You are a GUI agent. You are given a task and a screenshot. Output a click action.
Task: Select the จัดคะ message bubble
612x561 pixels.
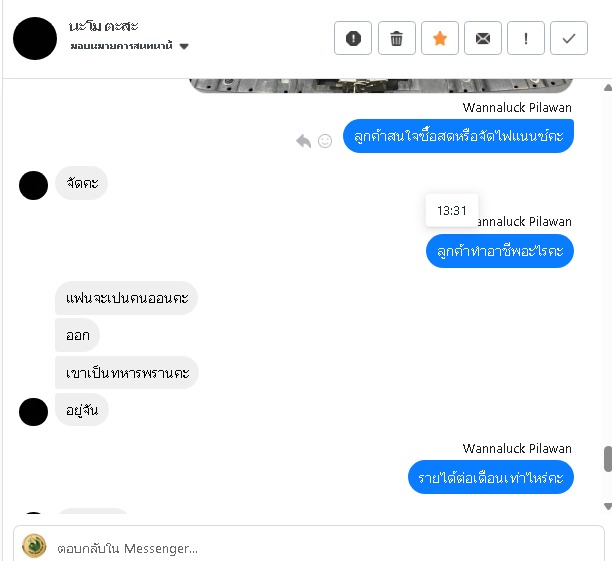point(82,183)
